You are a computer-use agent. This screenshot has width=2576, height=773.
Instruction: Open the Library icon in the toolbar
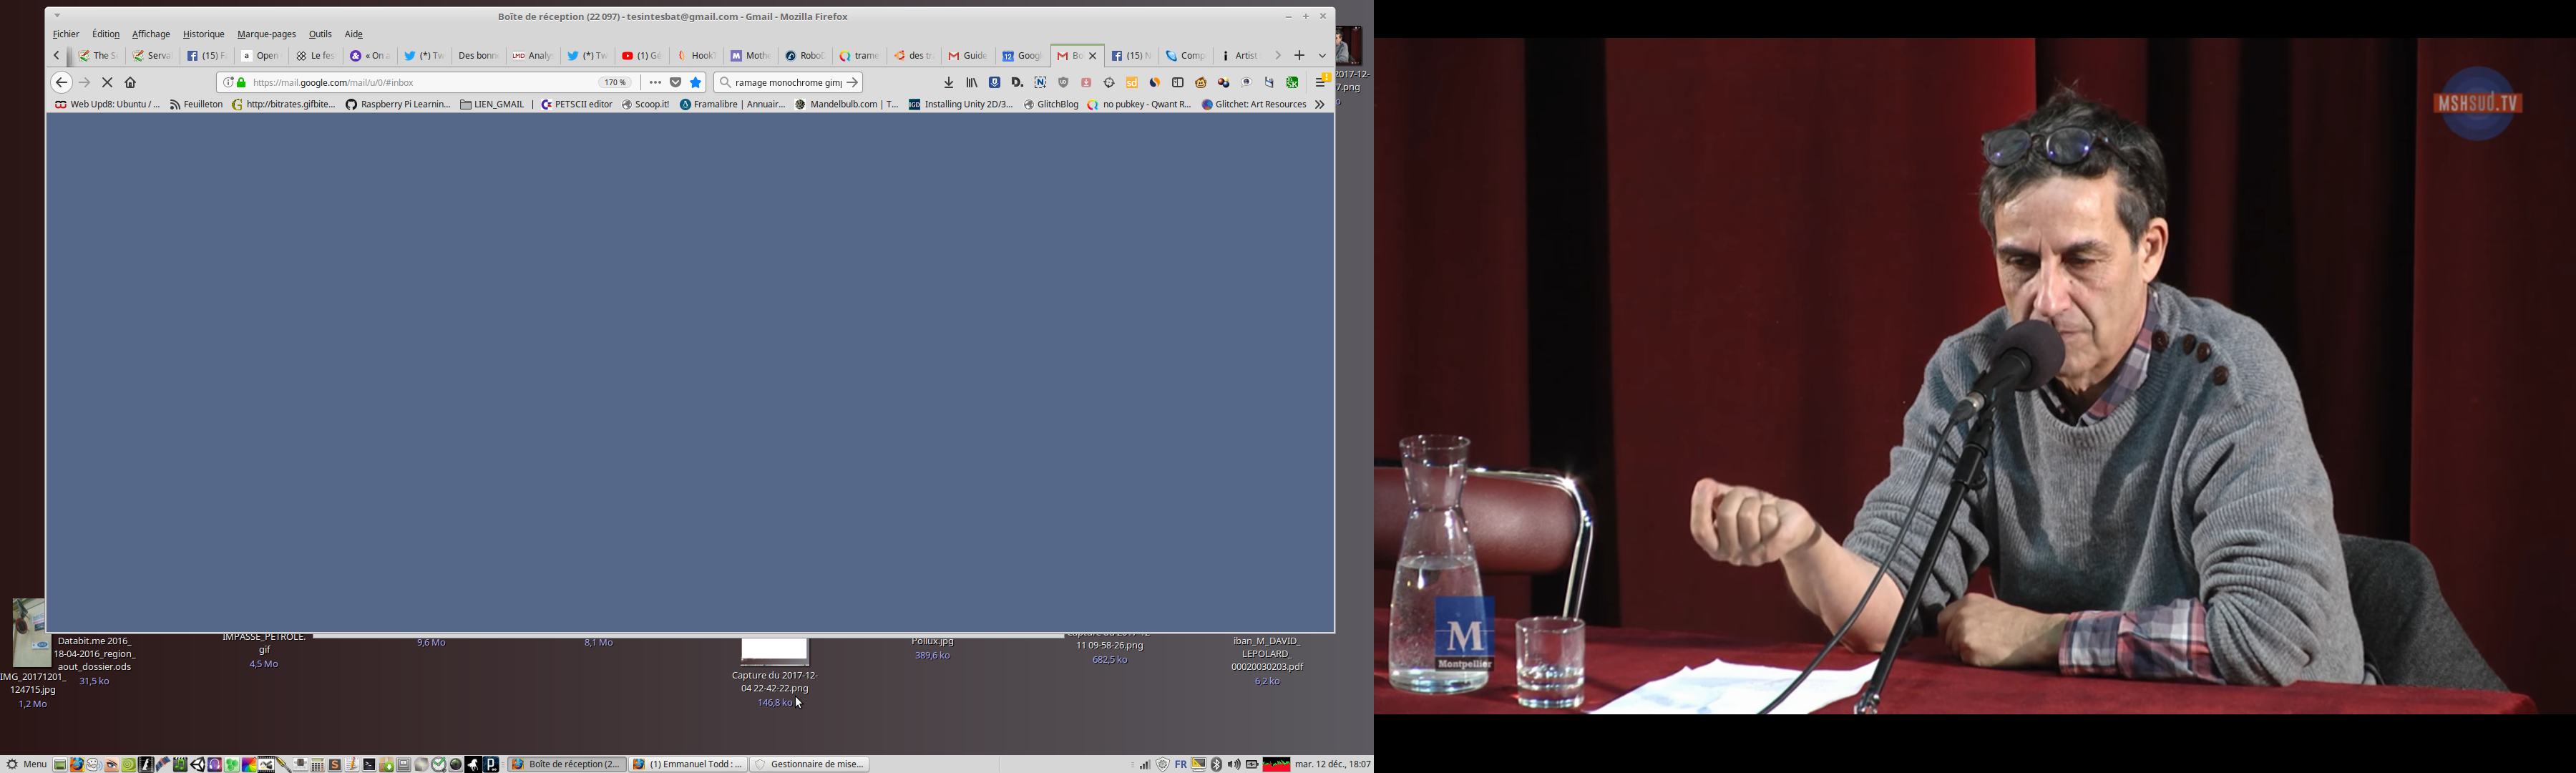coord(972,83)
